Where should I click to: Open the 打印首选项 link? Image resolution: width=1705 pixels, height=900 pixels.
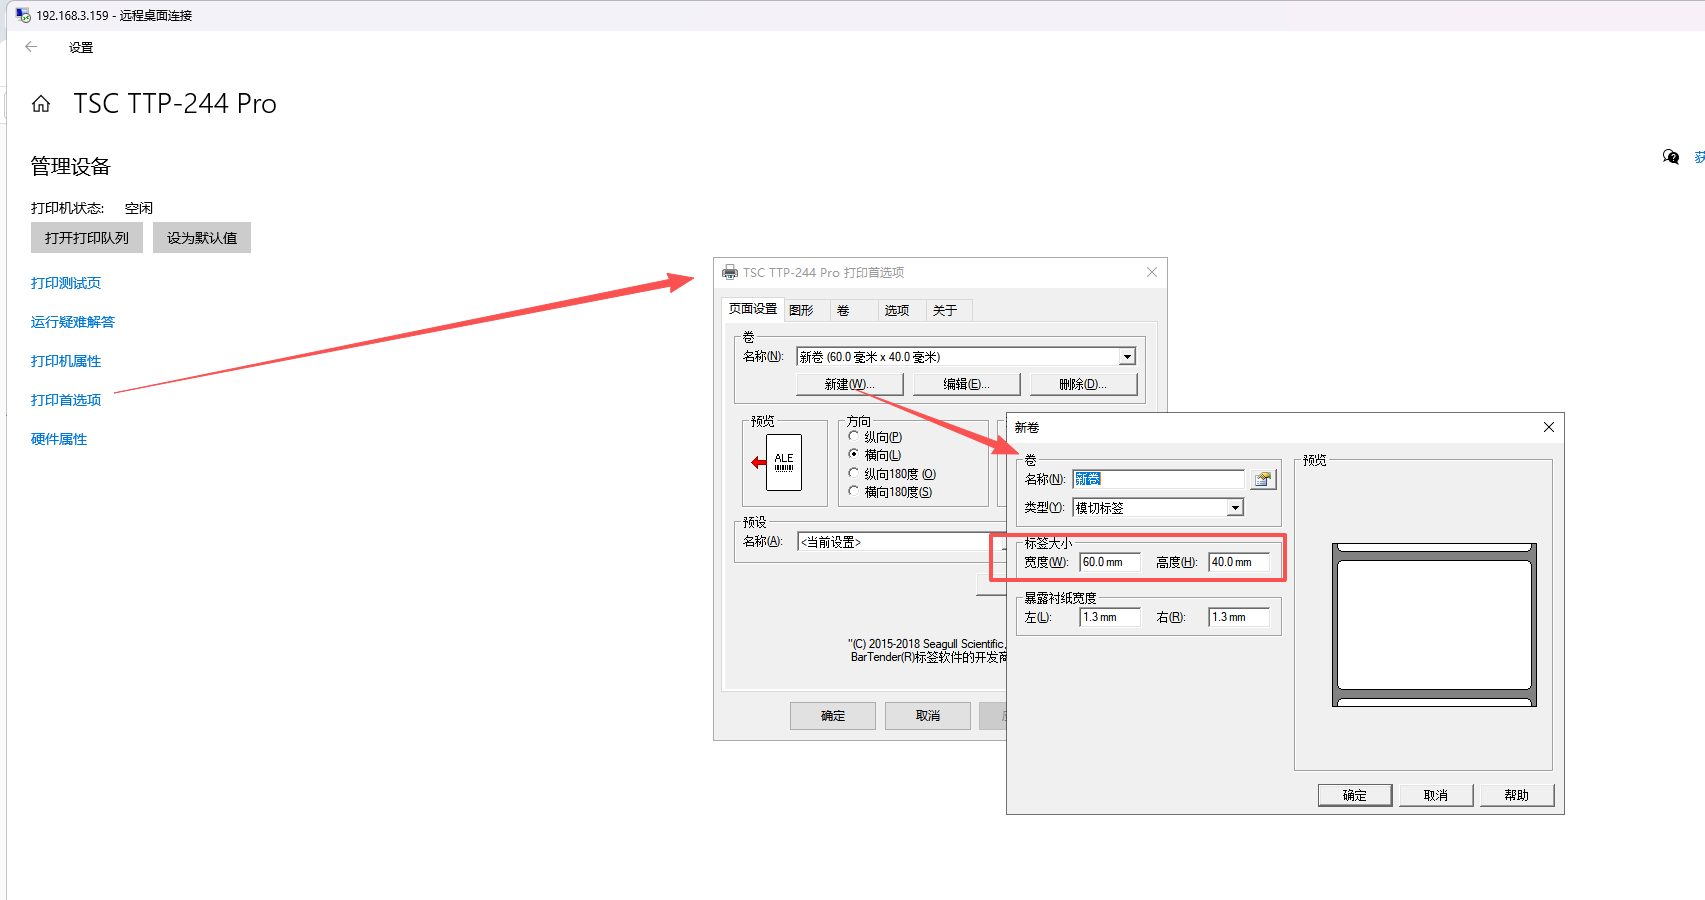pyautogui.click(x=66, y=400)
